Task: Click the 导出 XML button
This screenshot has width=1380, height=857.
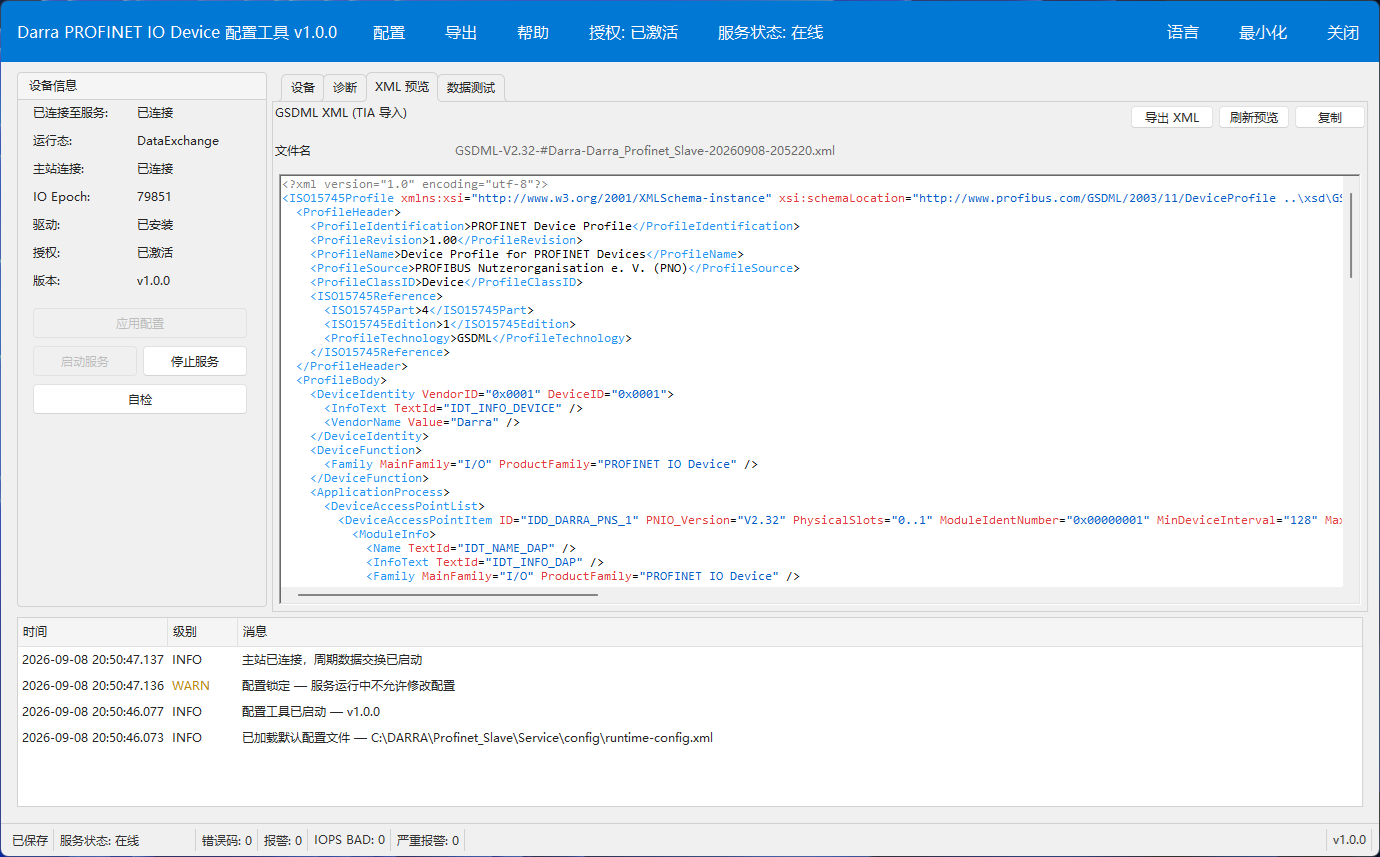Action: point(1172,117)
